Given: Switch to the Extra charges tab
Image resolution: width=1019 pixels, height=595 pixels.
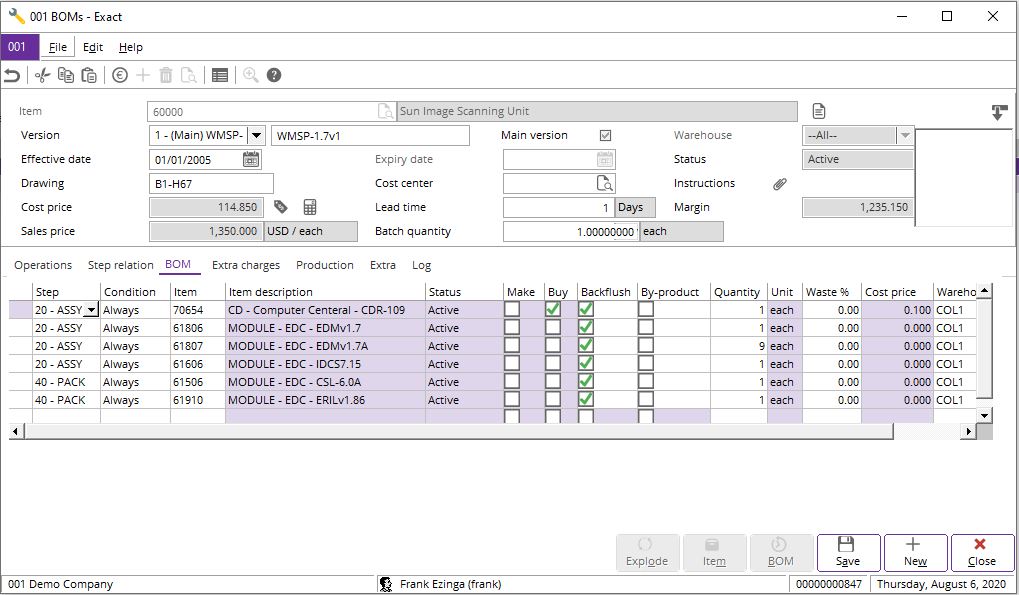Looking at the screenshot, I should [x=245, y=265].
